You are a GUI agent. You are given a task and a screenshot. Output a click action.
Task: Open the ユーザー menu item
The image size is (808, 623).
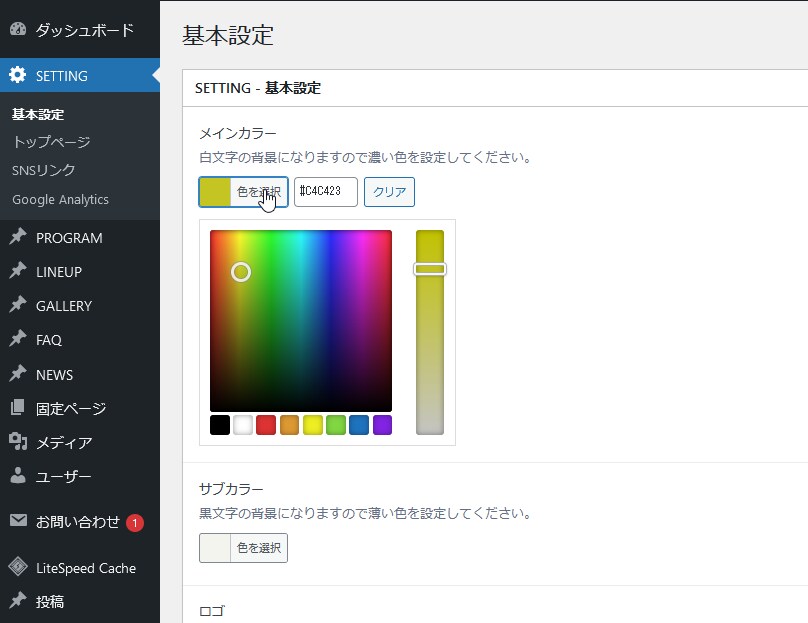coord(80,476)
